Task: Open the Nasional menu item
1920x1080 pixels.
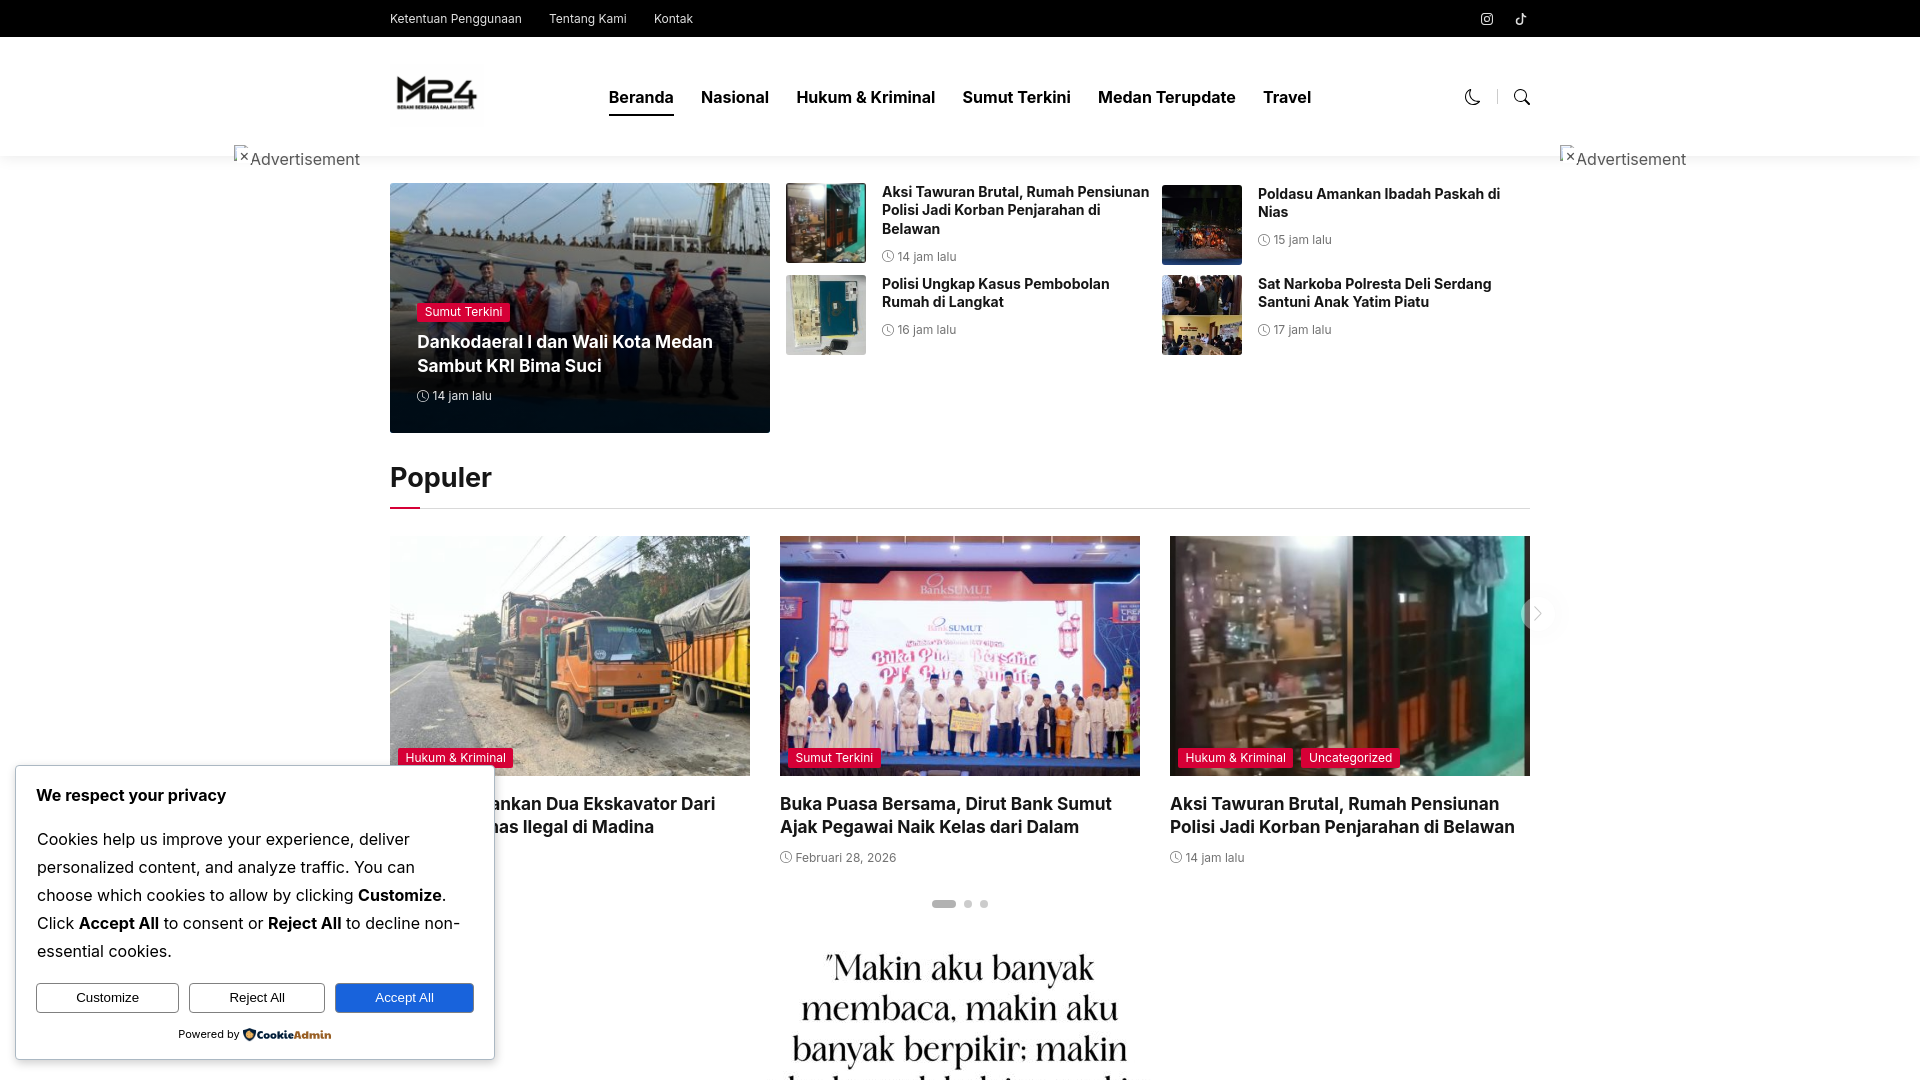Action: (x=735, y=97)
